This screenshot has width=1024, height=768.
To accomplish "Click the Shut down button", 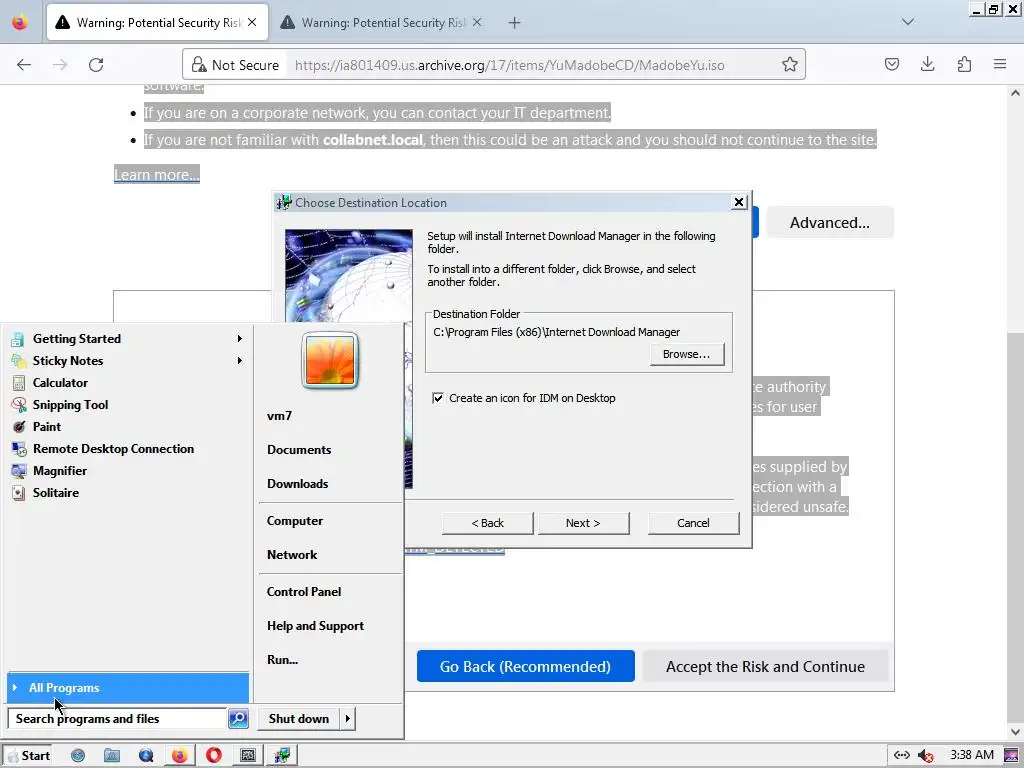I will click(299, 718).
